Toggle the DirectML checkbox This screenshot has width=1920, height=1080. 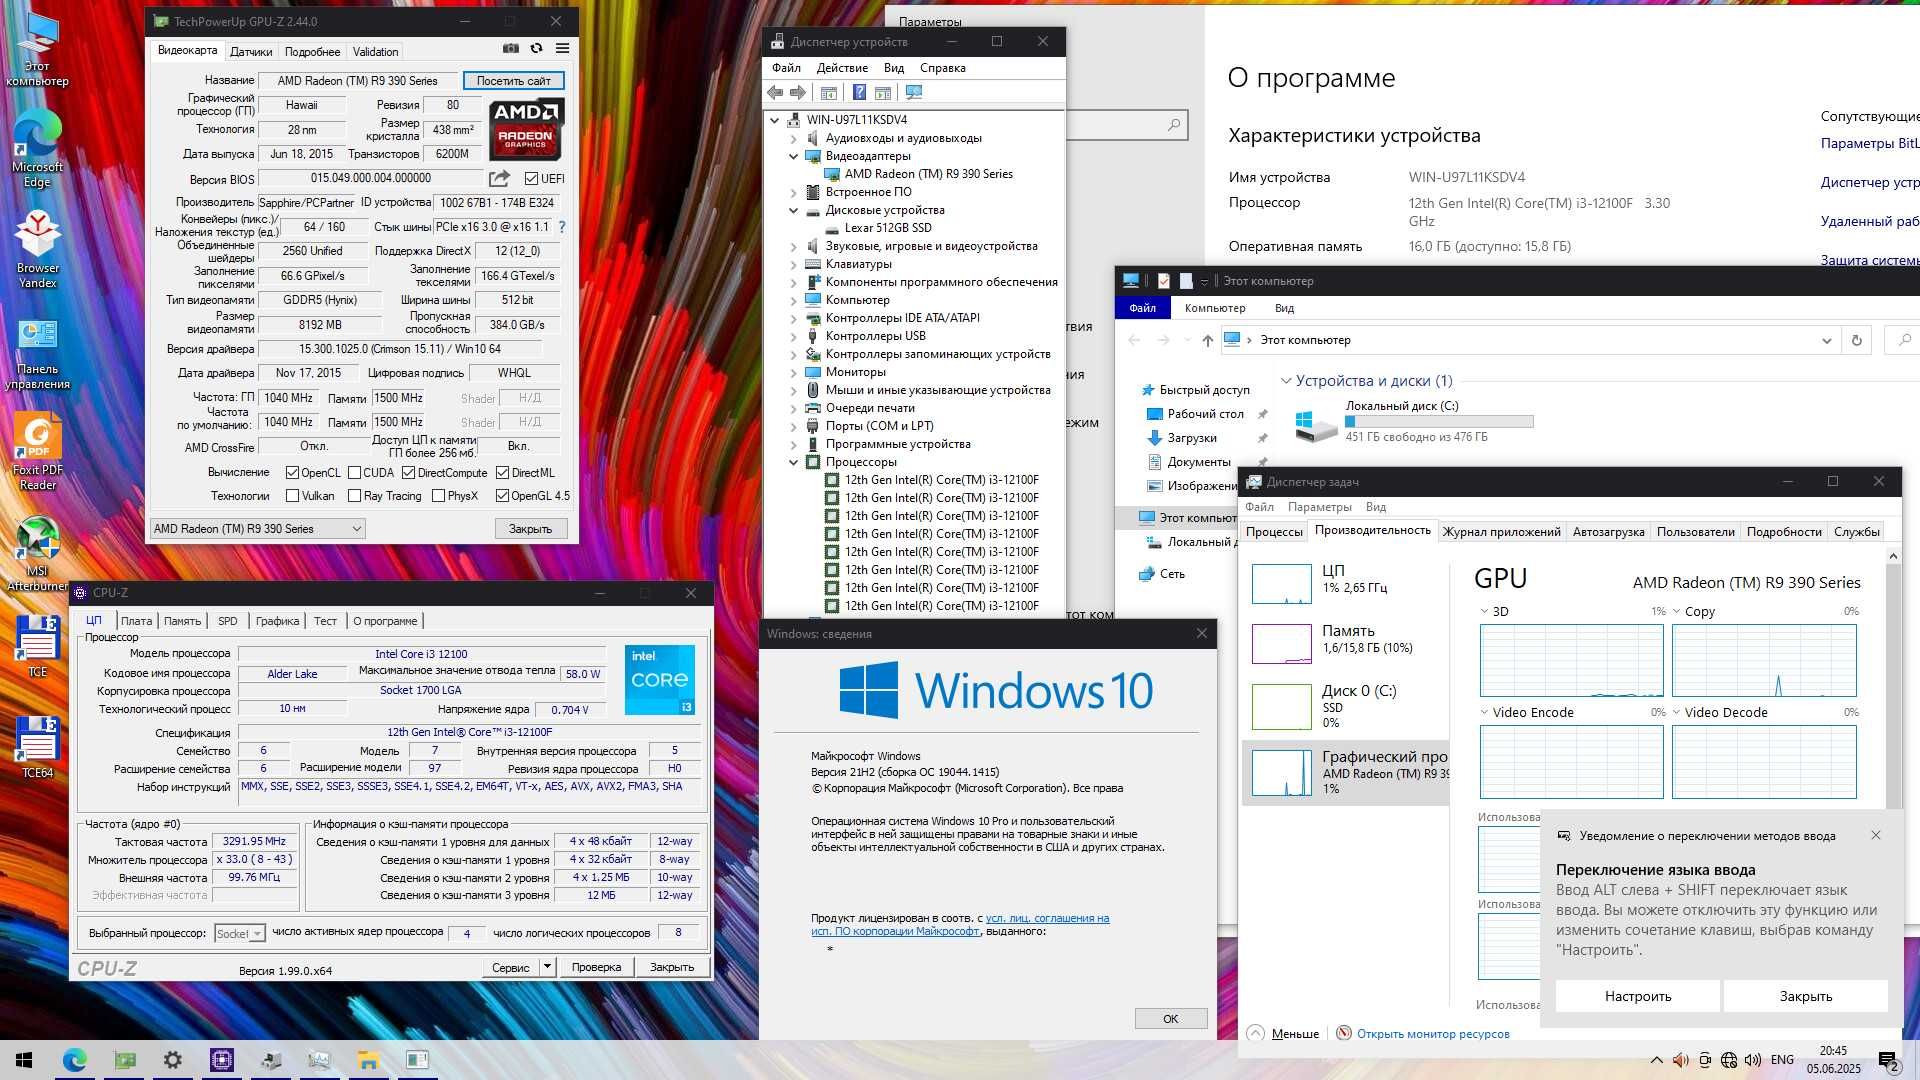point(502,473)
